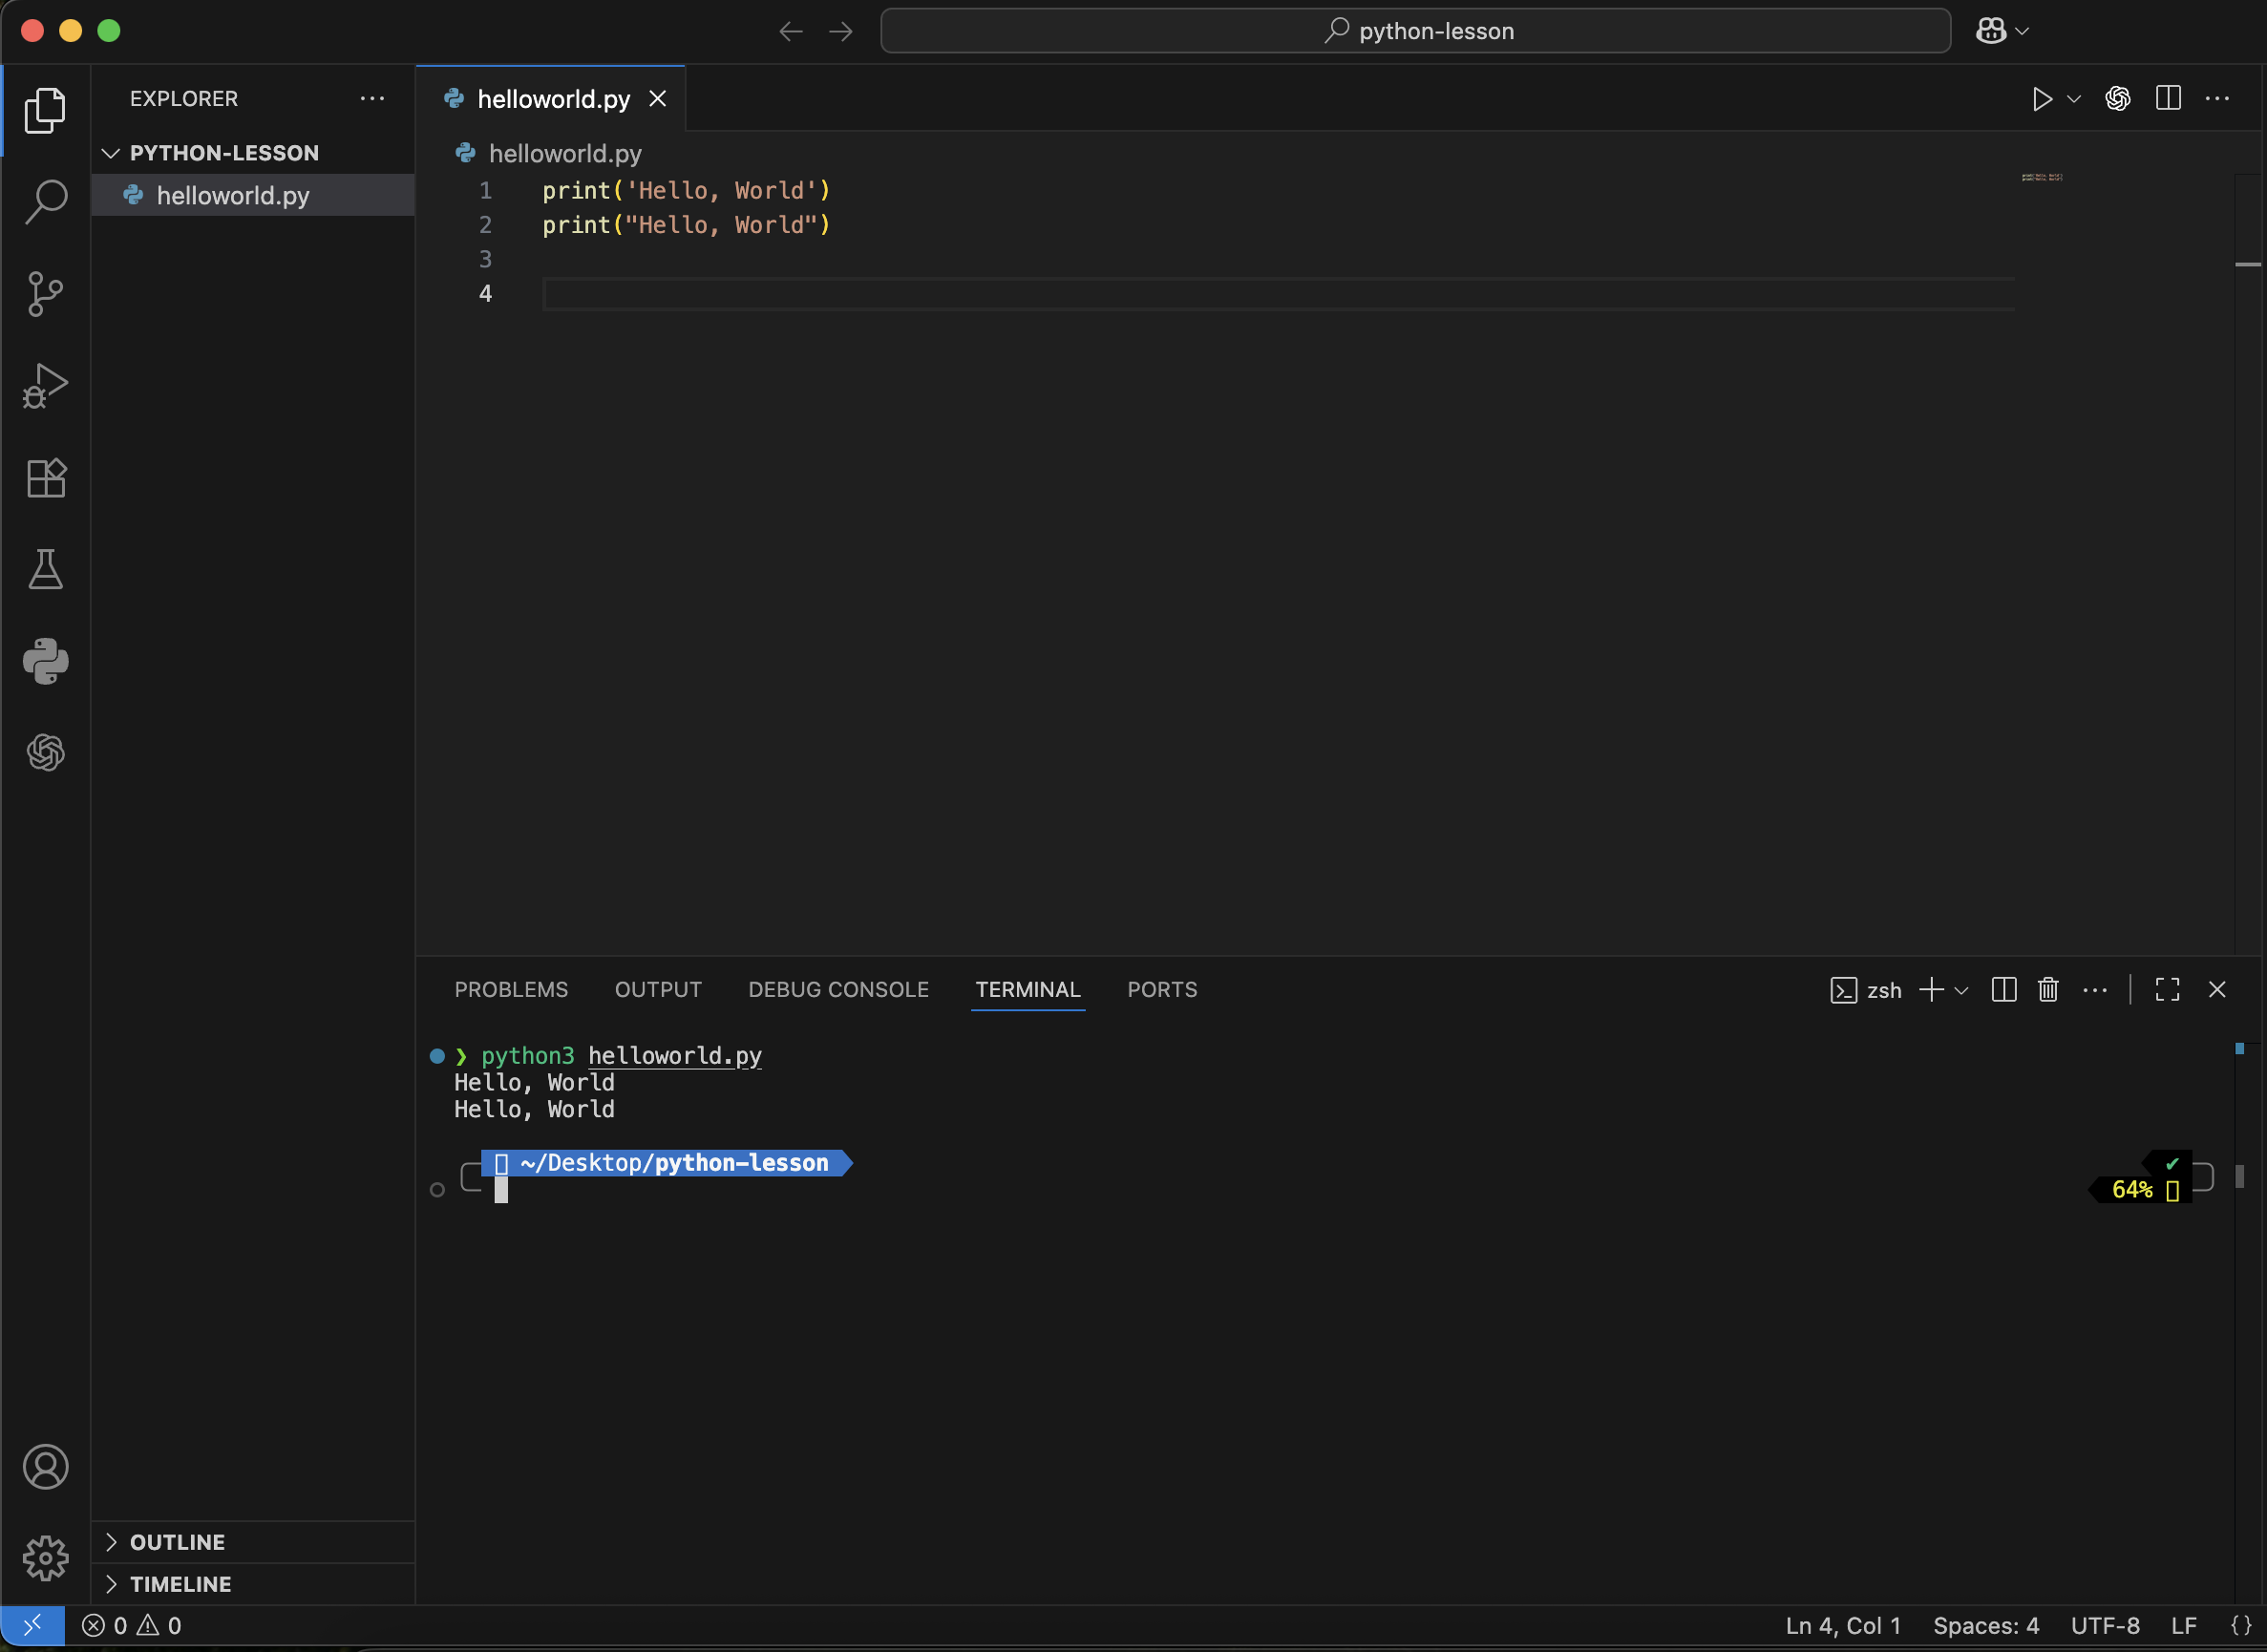This screenshot has height=1652, width=2267.
Task: Open helloworld.py in the Explorer tree
Action: (253, 195)
